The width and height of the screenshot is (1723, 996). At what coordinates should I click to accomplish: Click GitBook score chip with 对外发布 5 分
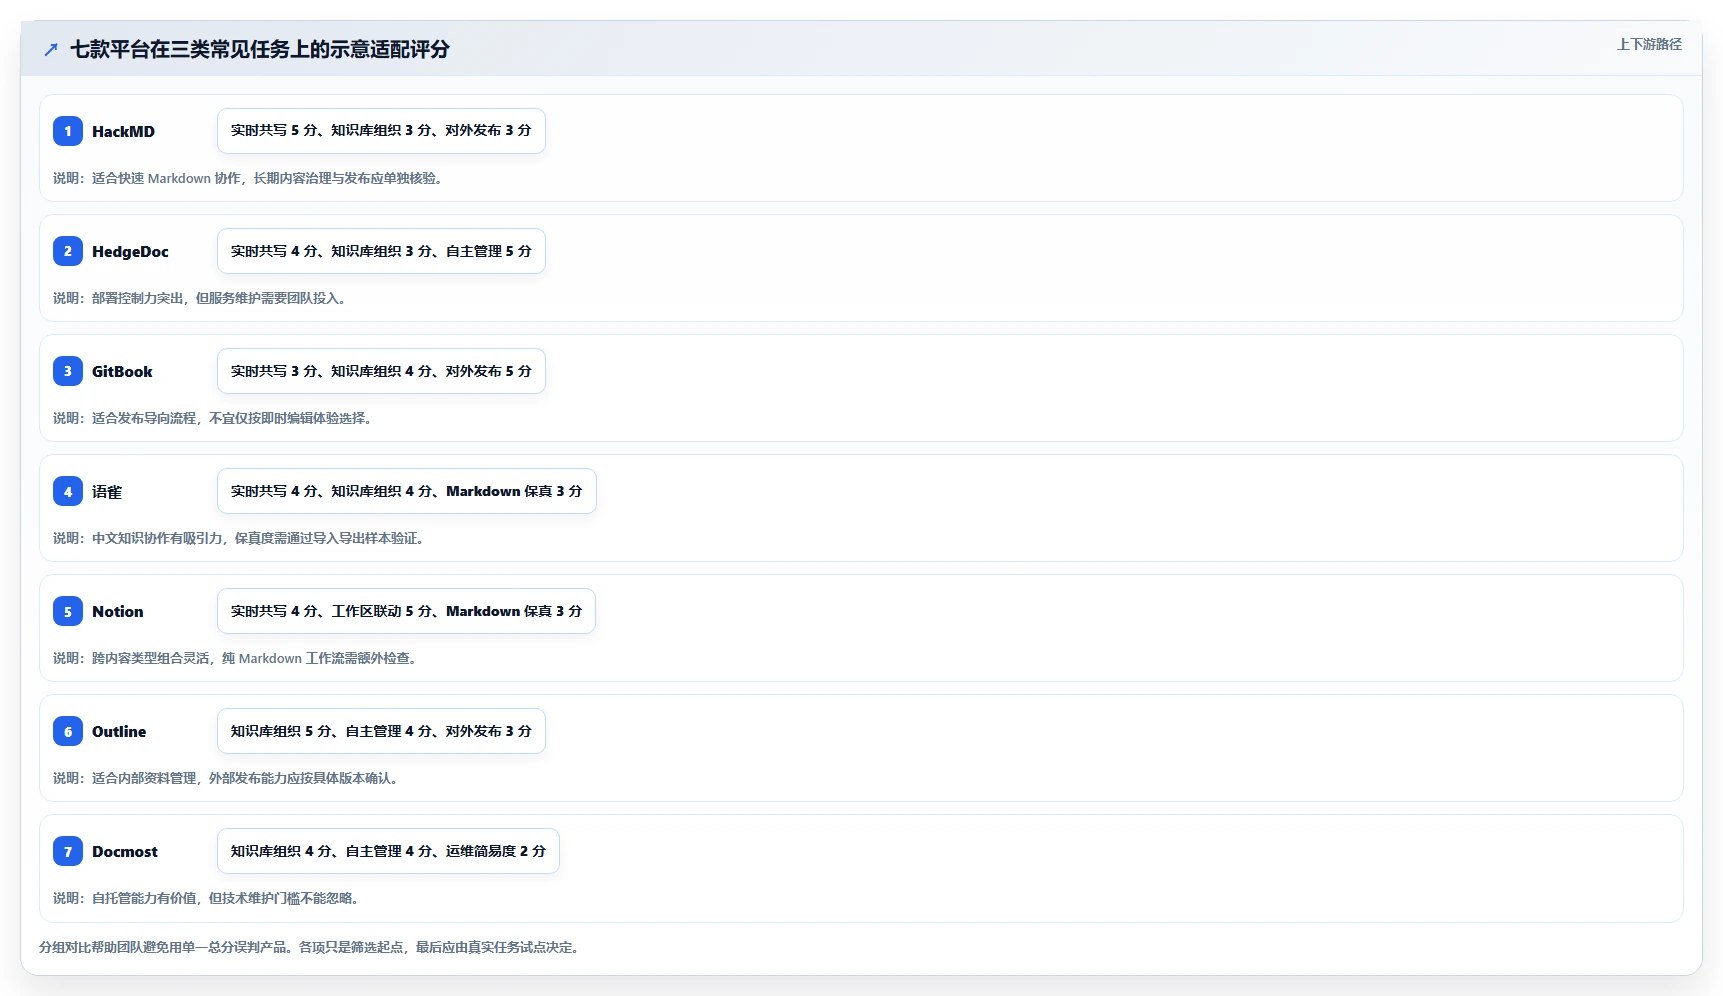coord(381,371)
